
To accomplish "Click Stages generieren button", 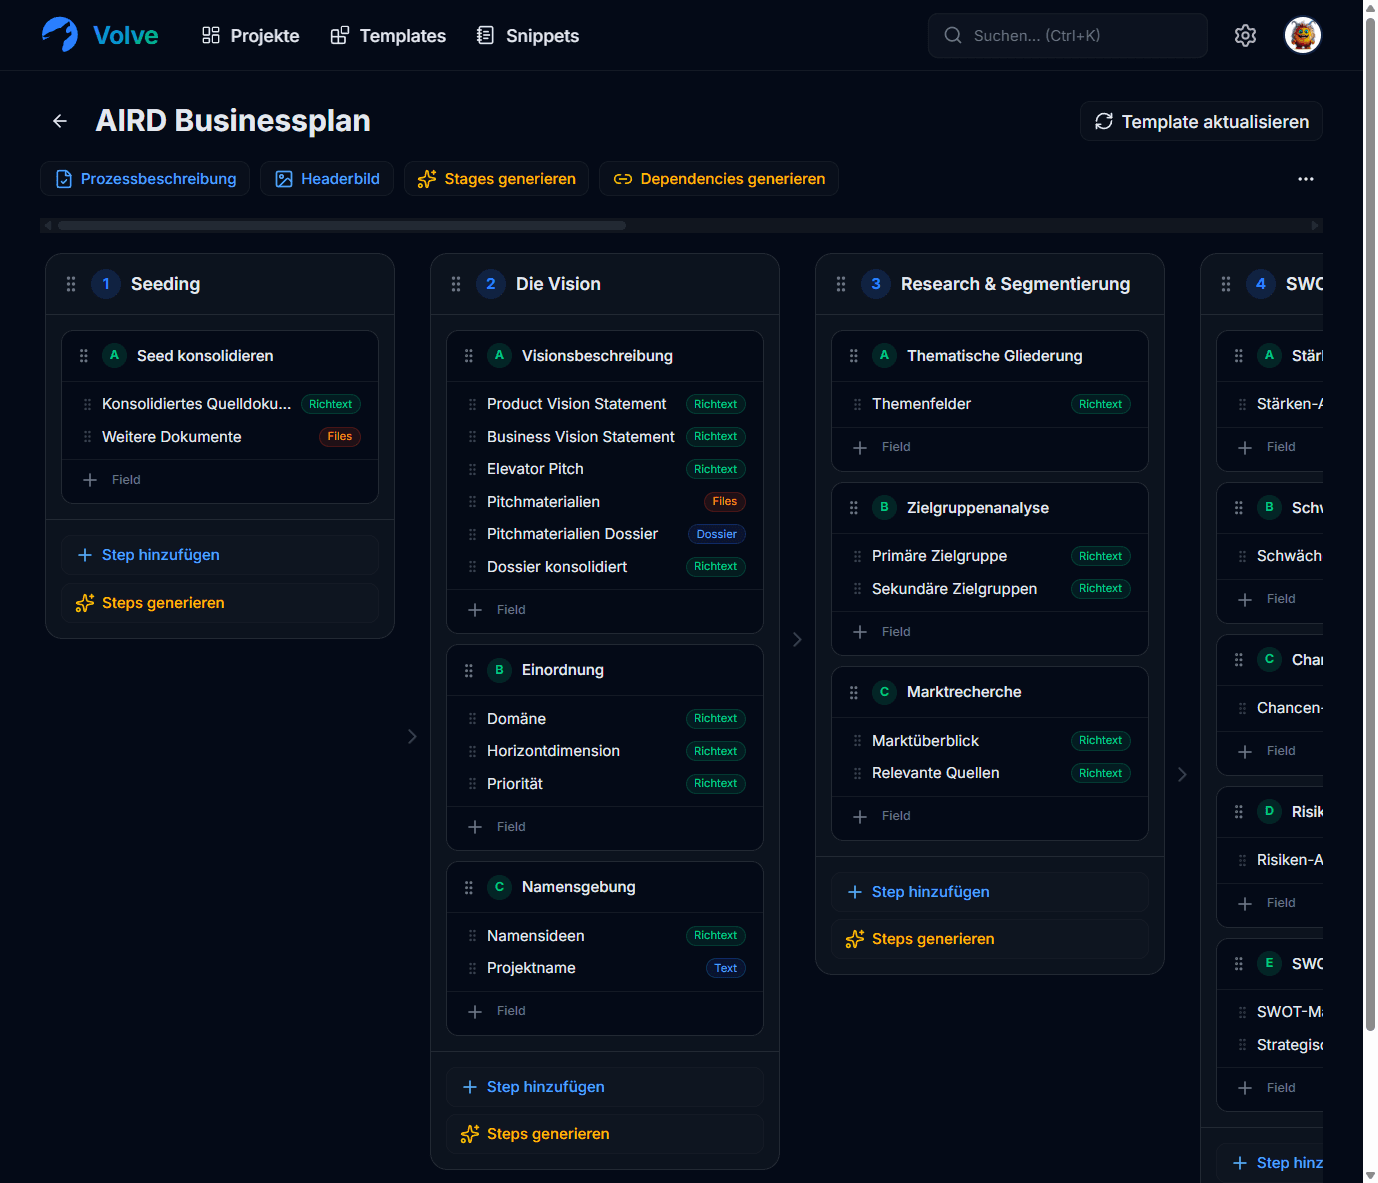I will (496, 179).
